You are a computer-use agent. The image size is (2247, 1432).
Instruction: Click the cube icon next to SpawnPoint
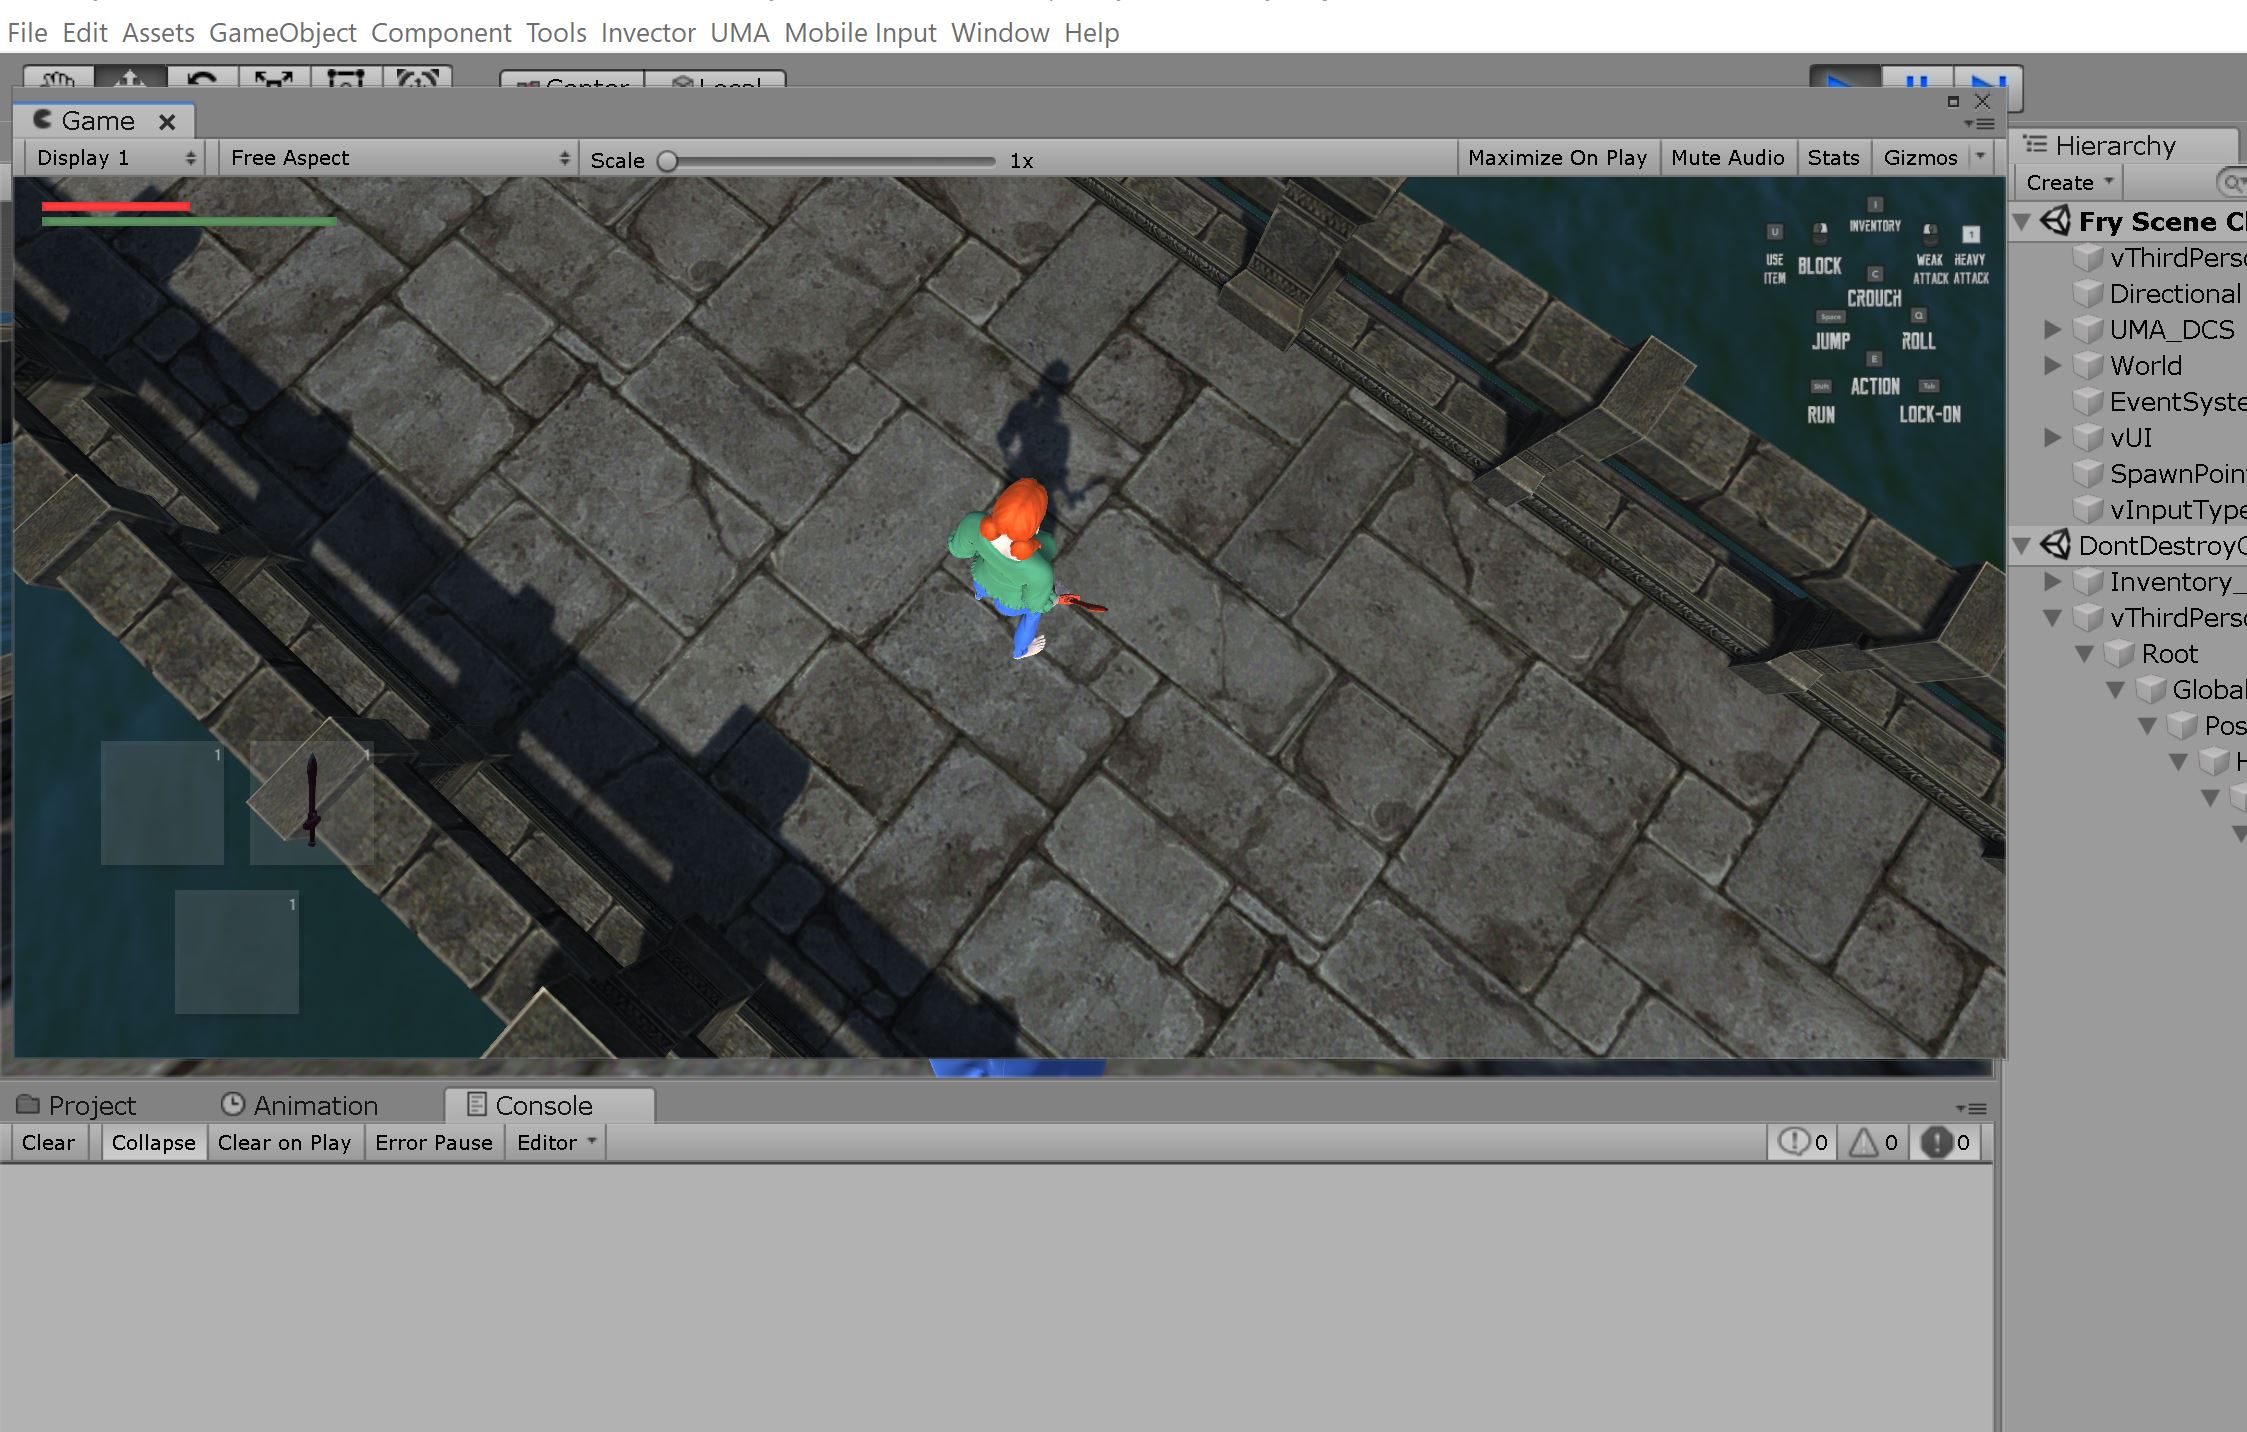(2088, 473)
